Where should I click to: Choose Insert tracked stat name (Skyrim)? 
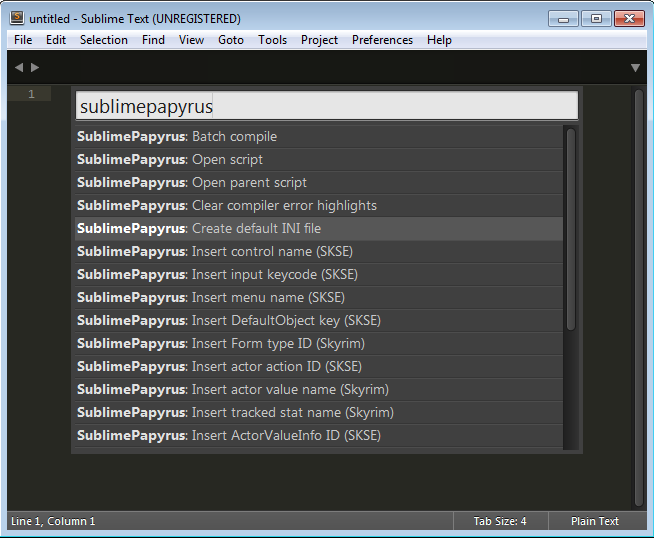pyautogui.click(x=319, y=412)
